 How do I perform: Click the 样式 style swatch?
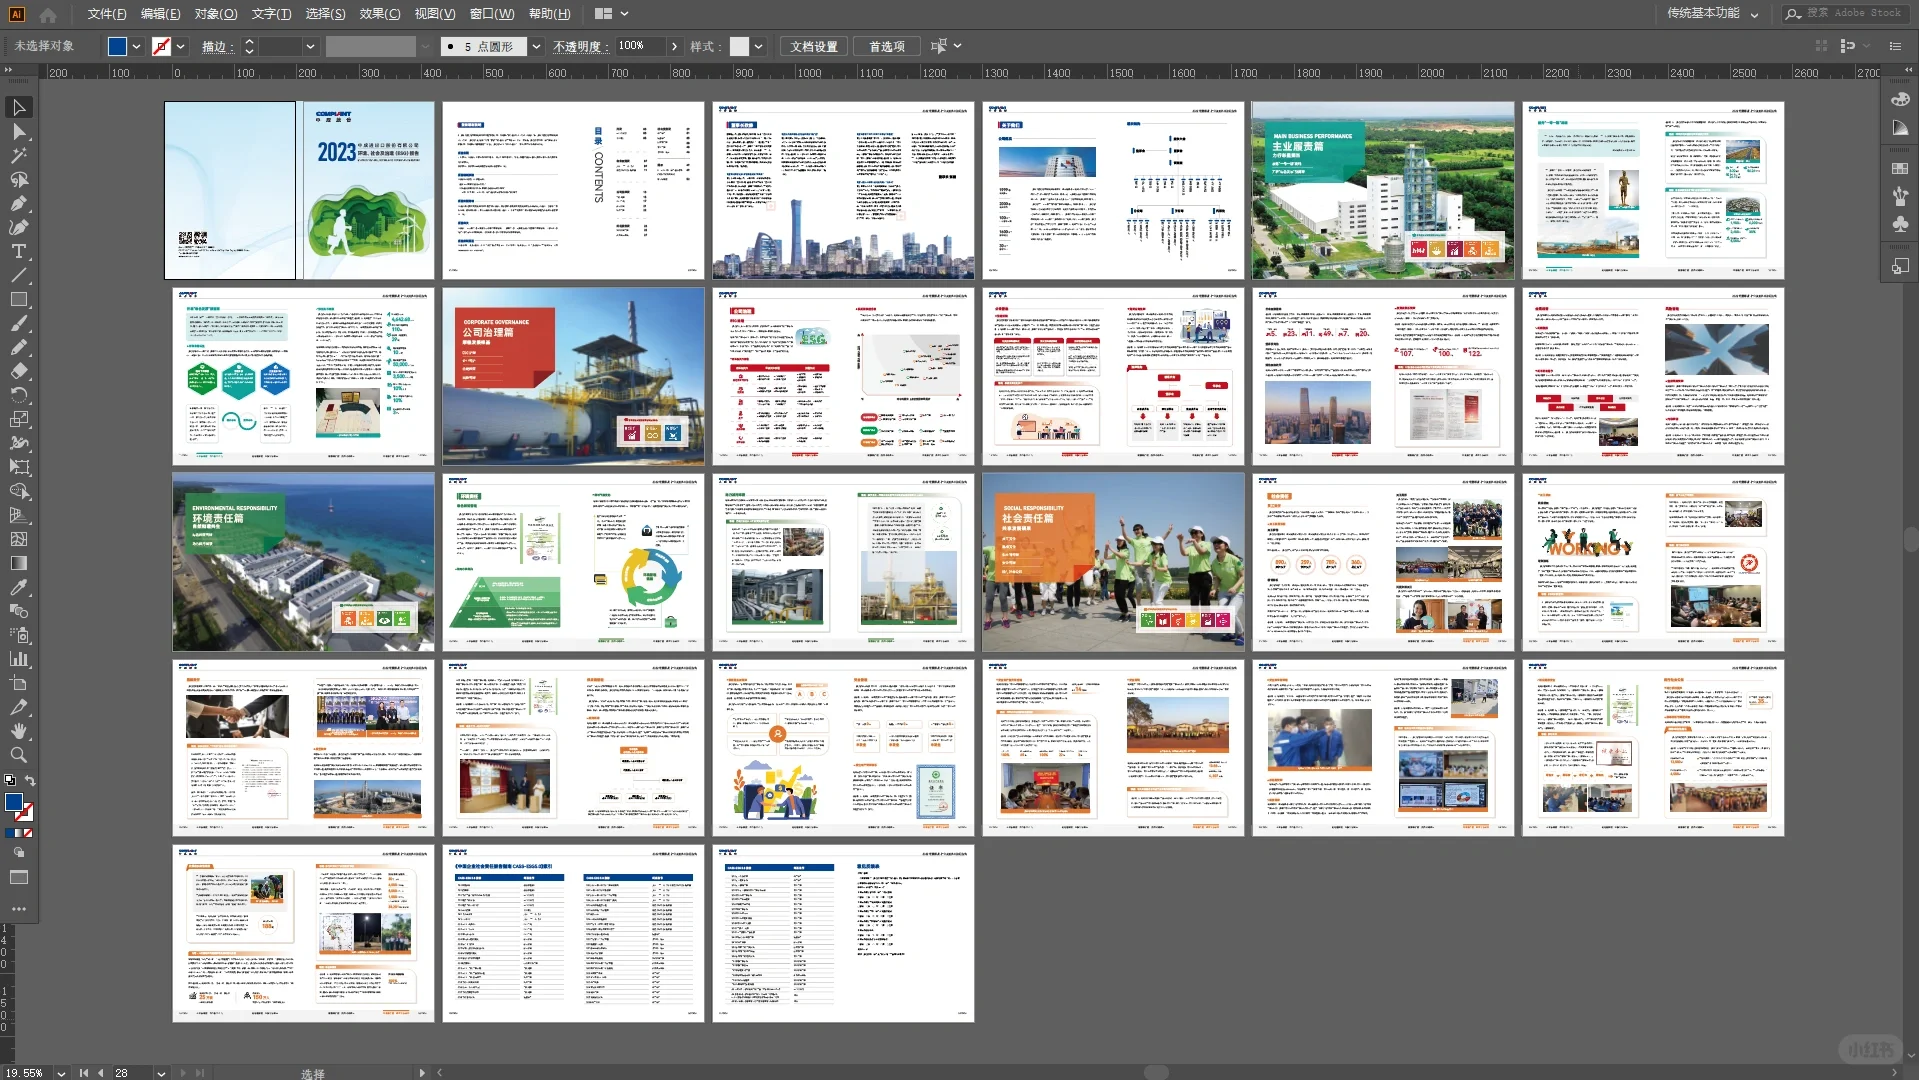click(739, 46)
